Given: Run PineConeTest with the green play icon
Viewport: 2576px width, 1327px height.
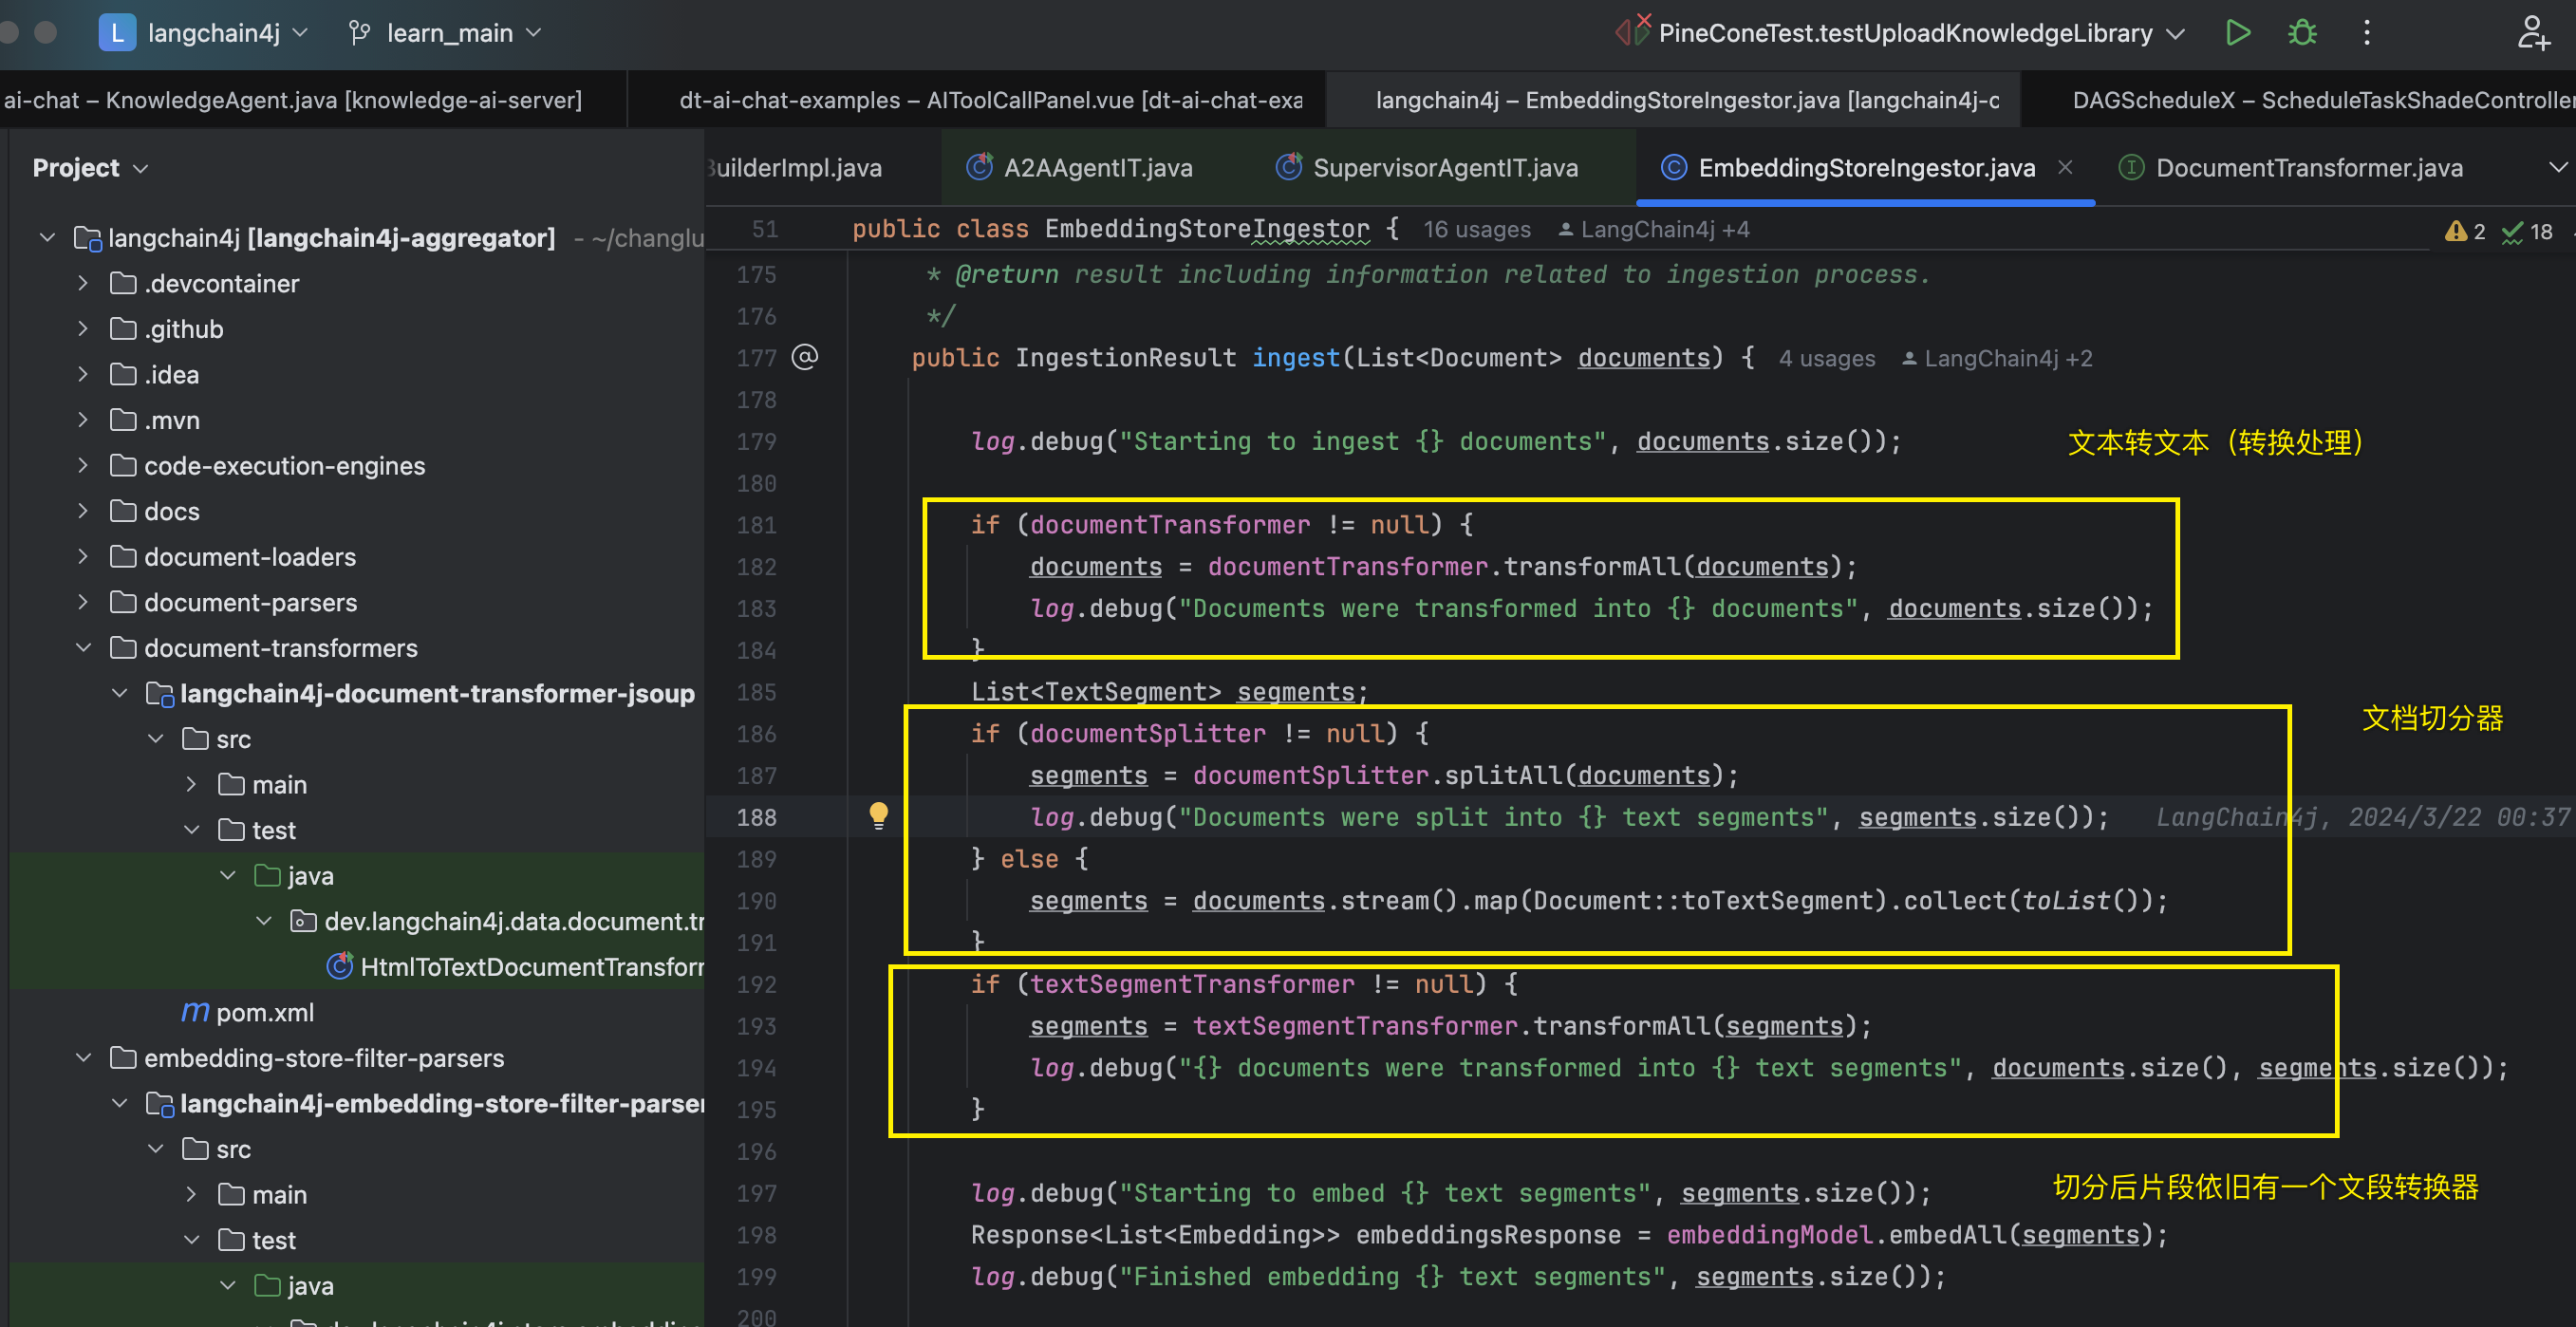Looking at the screenshot, I should coord(2238,33).
